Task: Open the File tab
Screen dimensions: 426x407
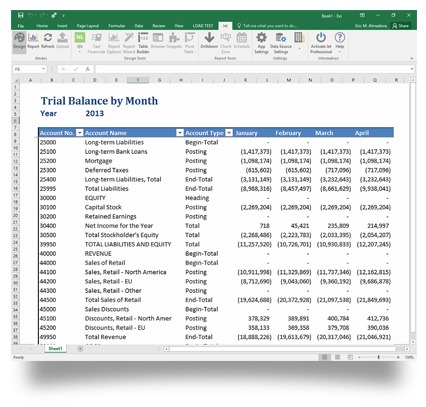Action: pyautogui.click(x=21, y=26)
